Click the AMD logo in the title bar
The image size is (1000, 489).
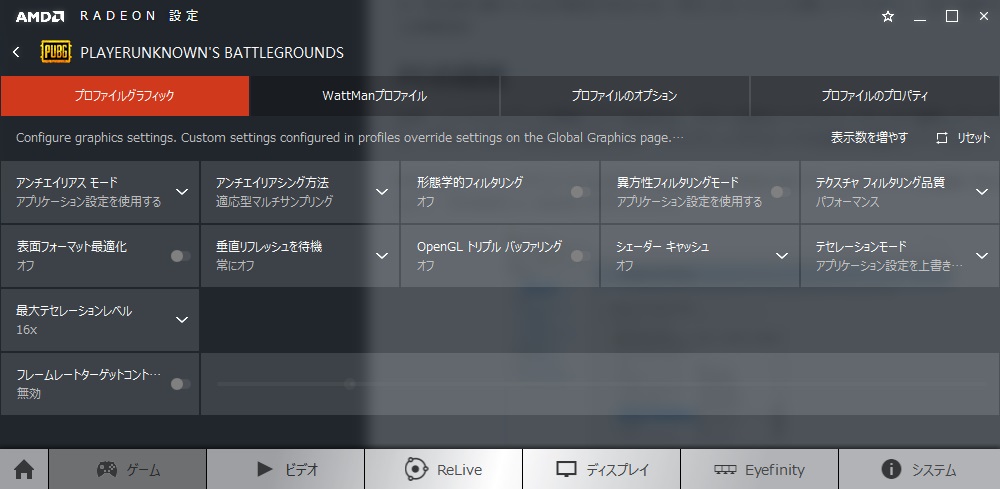pos(40,17)
